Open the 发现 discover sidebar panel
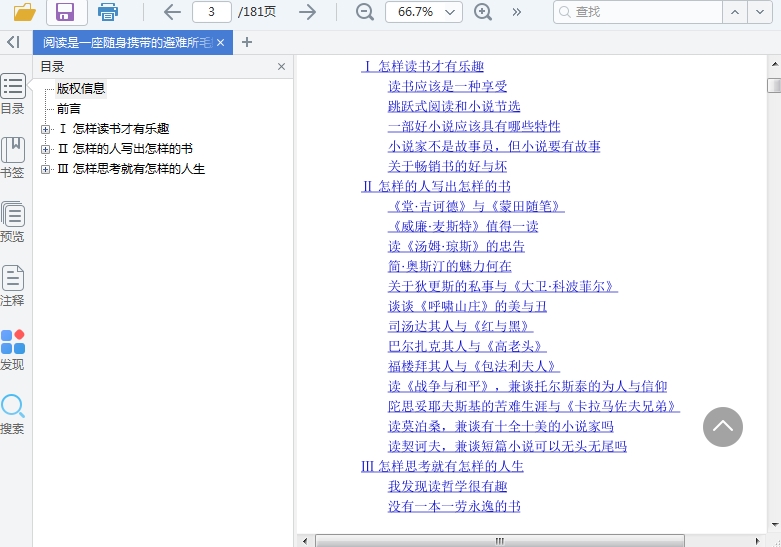Screen dimensions: 781x547 point(12,350)
